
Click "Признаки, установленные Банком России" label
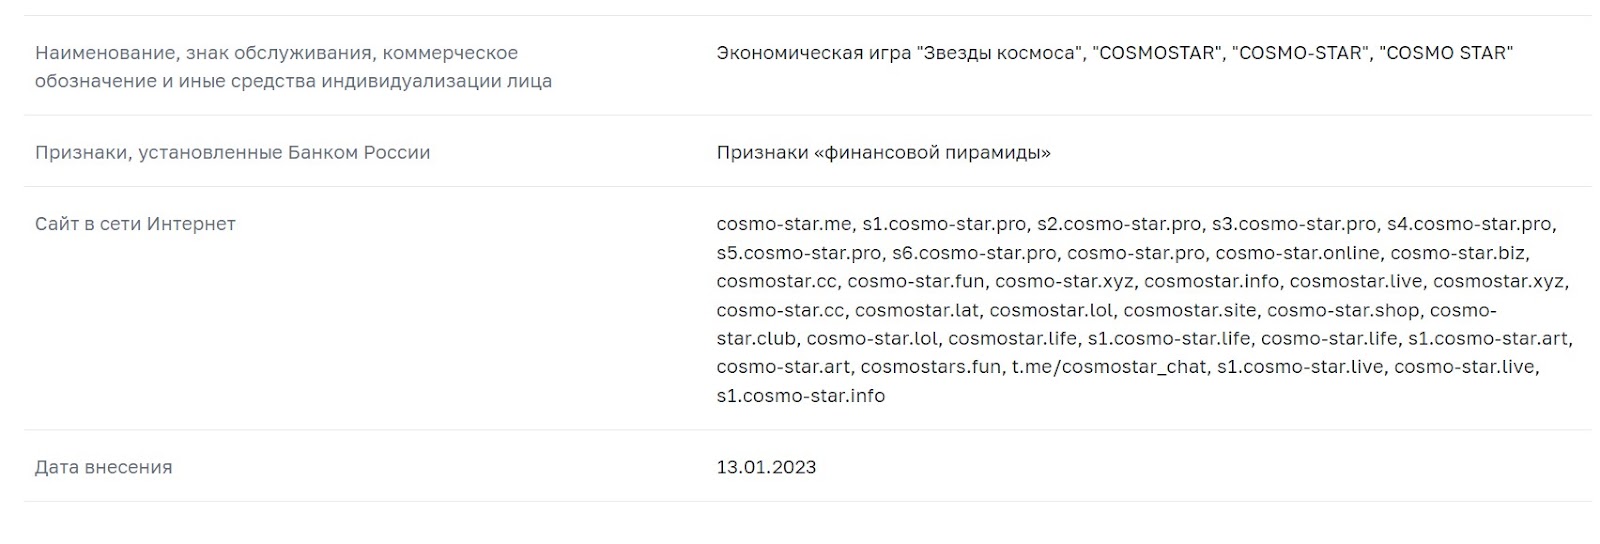click(232, 153)
